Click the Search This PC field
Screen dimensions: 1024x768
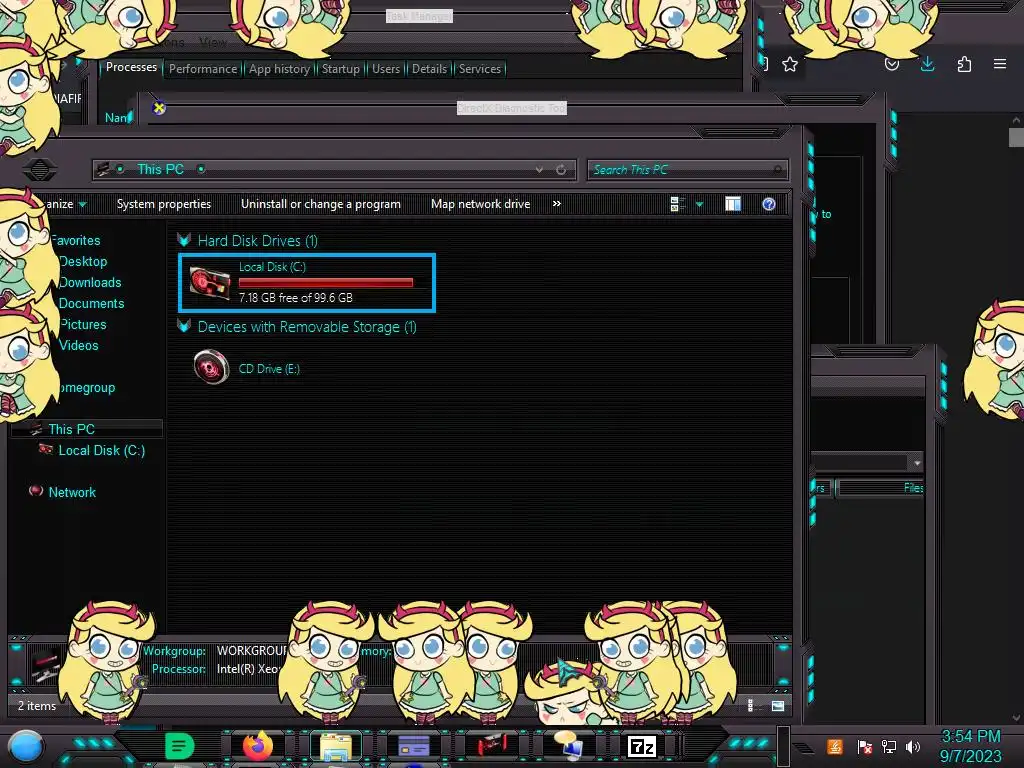687,170
